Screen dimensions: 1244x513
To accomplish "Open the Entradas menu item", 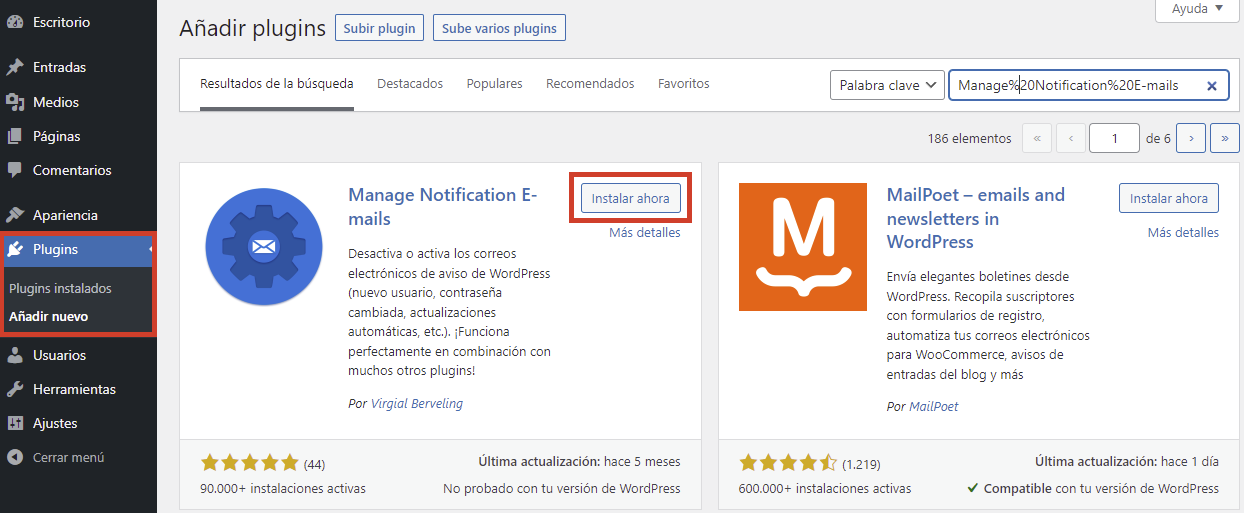I will click(78, 67).
